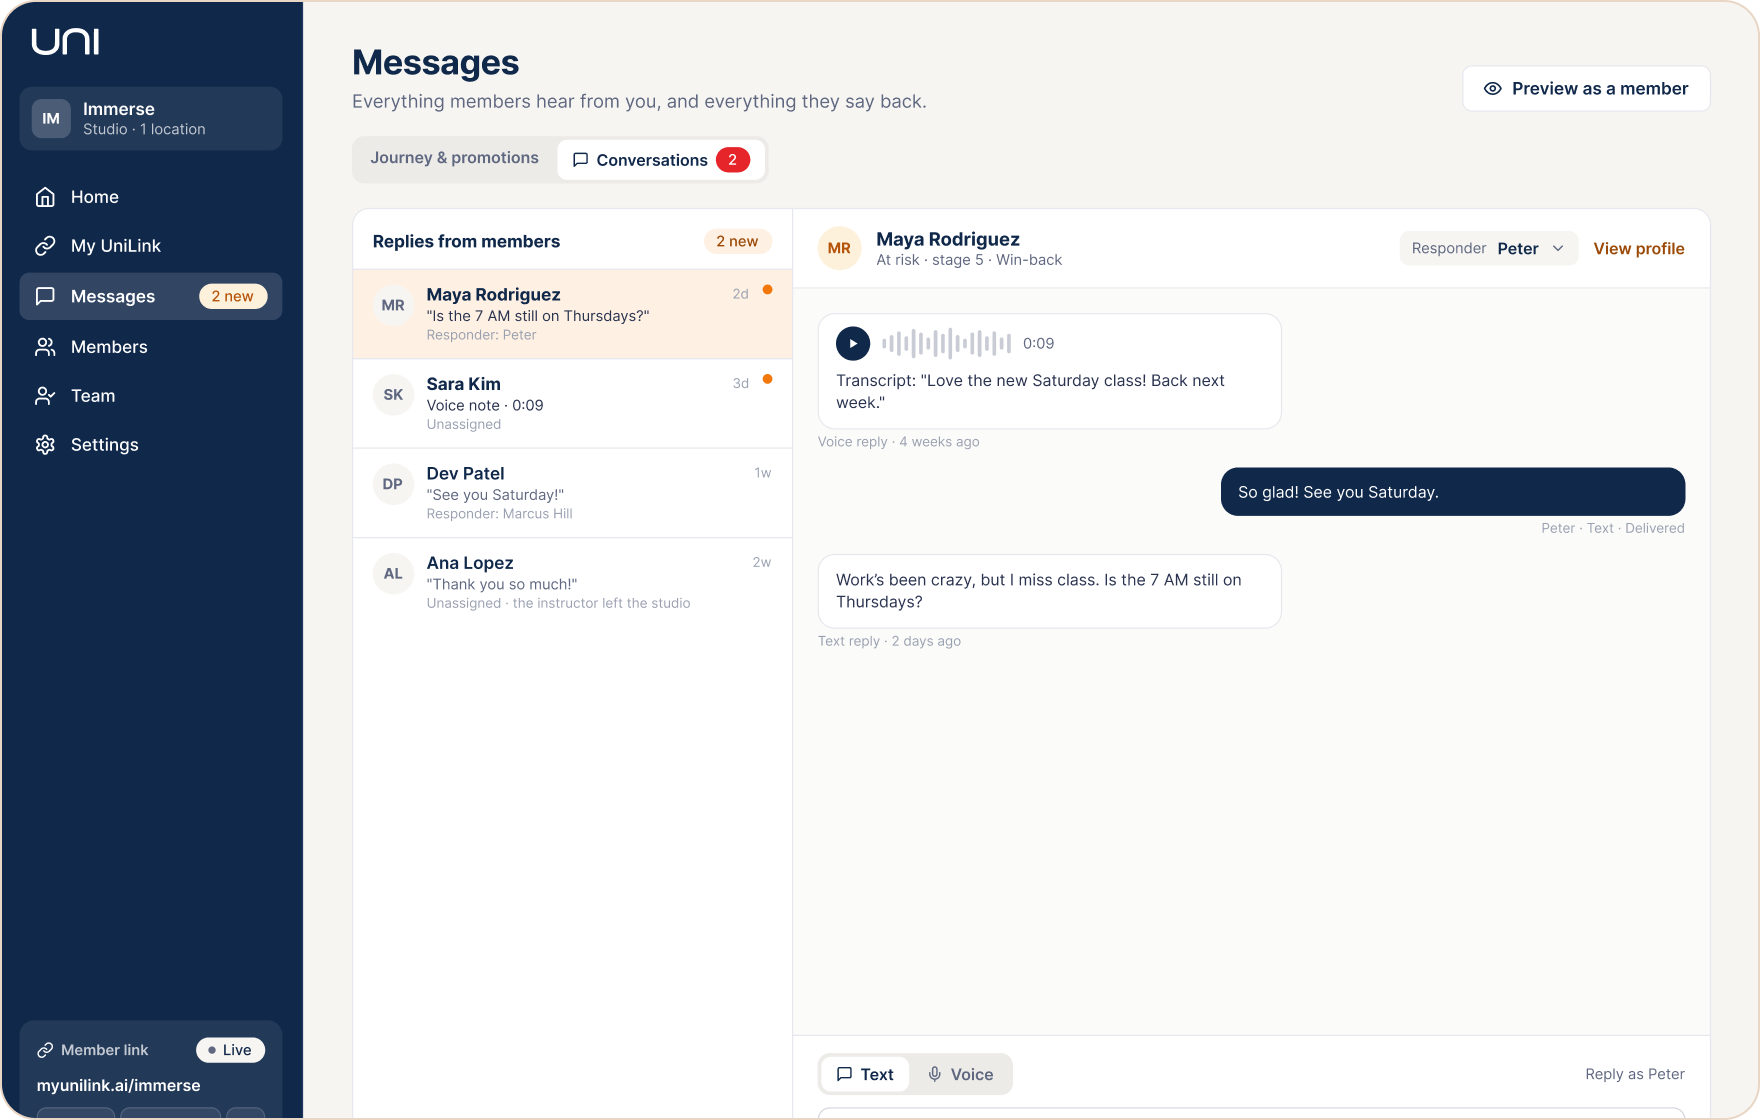Click the MR avatar in conversation list
Viewport: 1760px width, 1120px height.
[x=393, y=305]
